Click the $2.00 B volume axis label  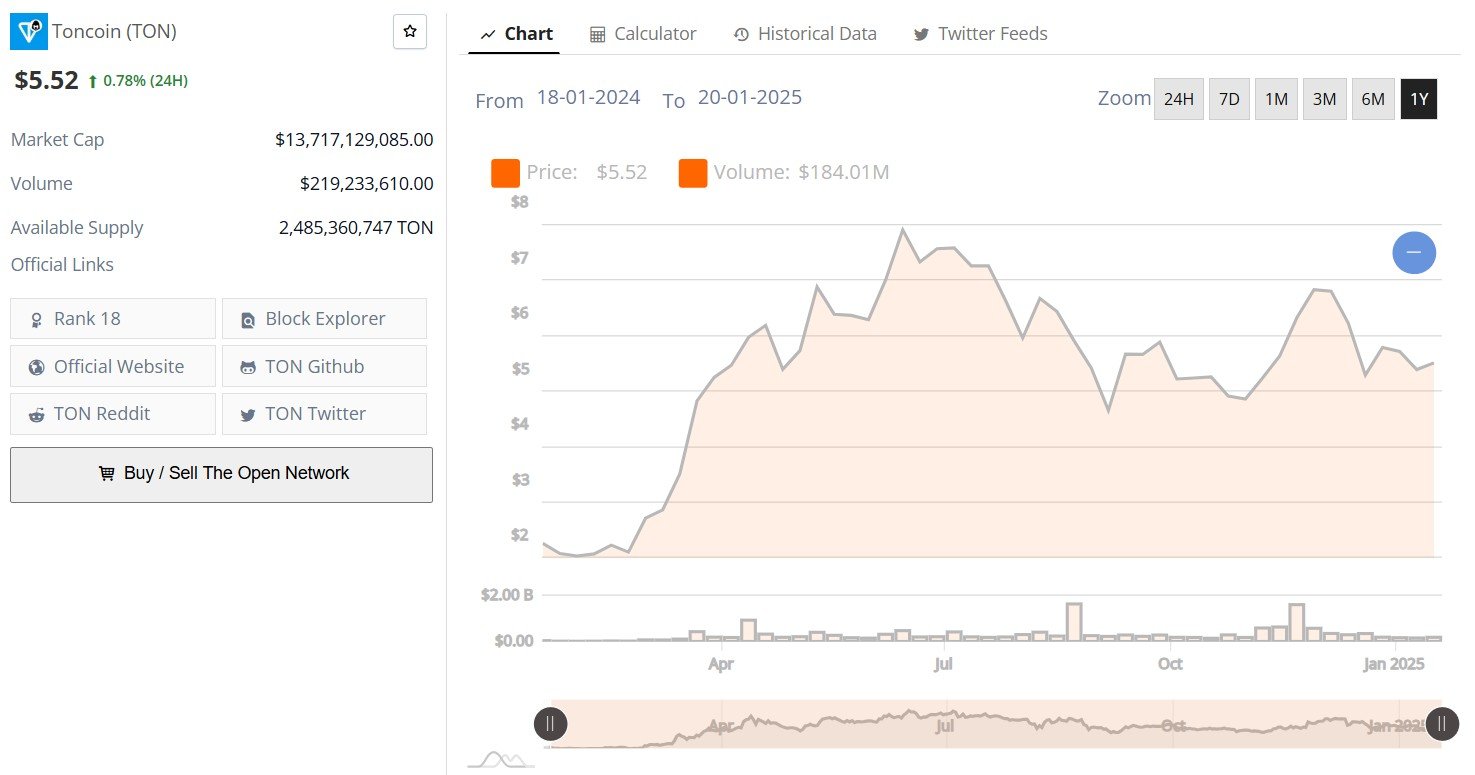506,595
